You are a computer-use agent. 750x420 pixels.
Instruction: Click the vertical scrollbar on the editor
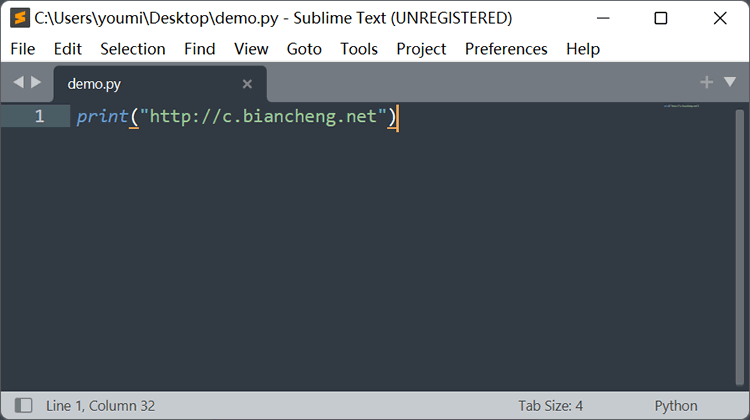click(x=739, y=247)
